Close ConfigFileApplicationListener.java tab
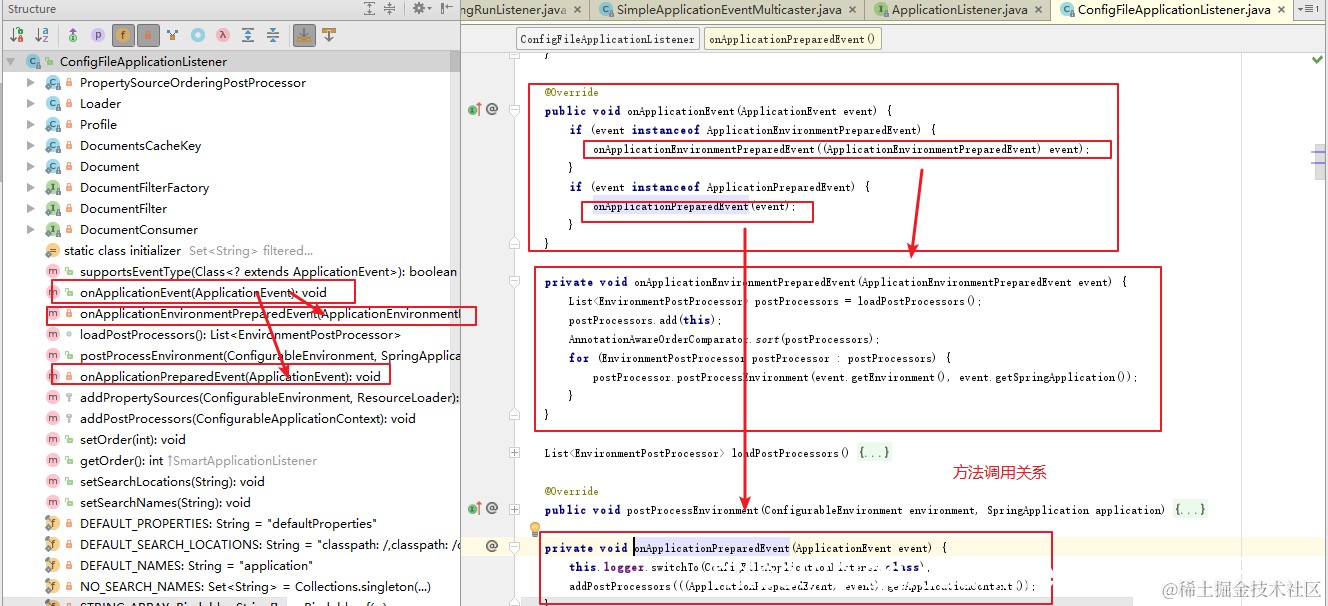Screen dimensions: 1328x606 point(1283,10)
